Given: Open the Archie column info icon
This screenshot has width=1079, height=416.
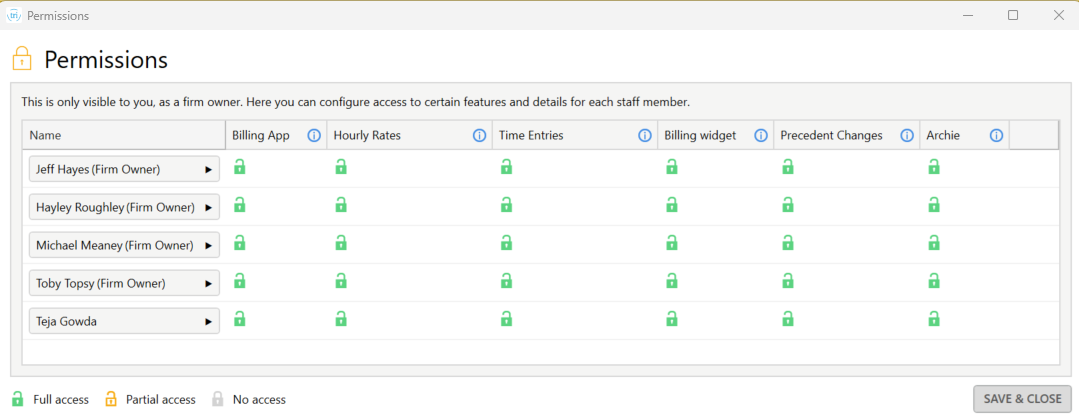Looking at the screenshot, I should pyautogui.click(x=996, y=135).
